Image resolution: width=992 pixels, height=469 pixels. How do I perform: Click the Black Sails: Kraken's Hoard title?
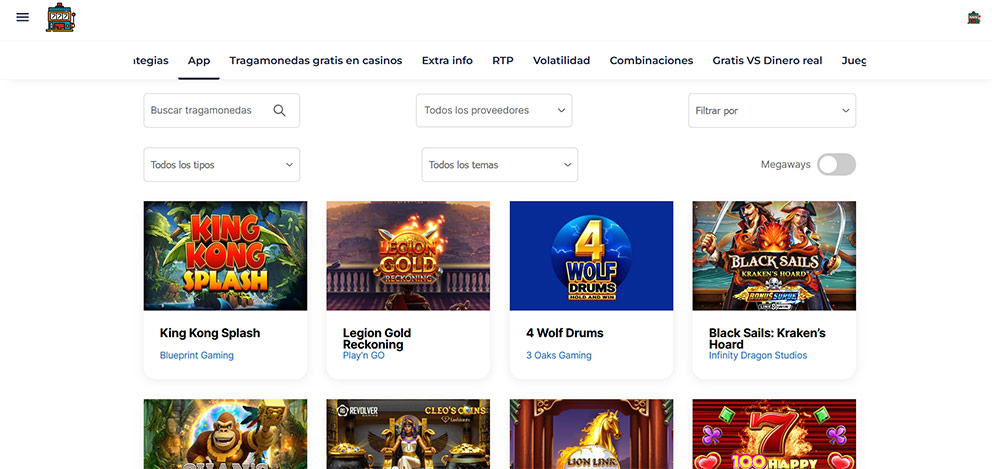(767, 339)
